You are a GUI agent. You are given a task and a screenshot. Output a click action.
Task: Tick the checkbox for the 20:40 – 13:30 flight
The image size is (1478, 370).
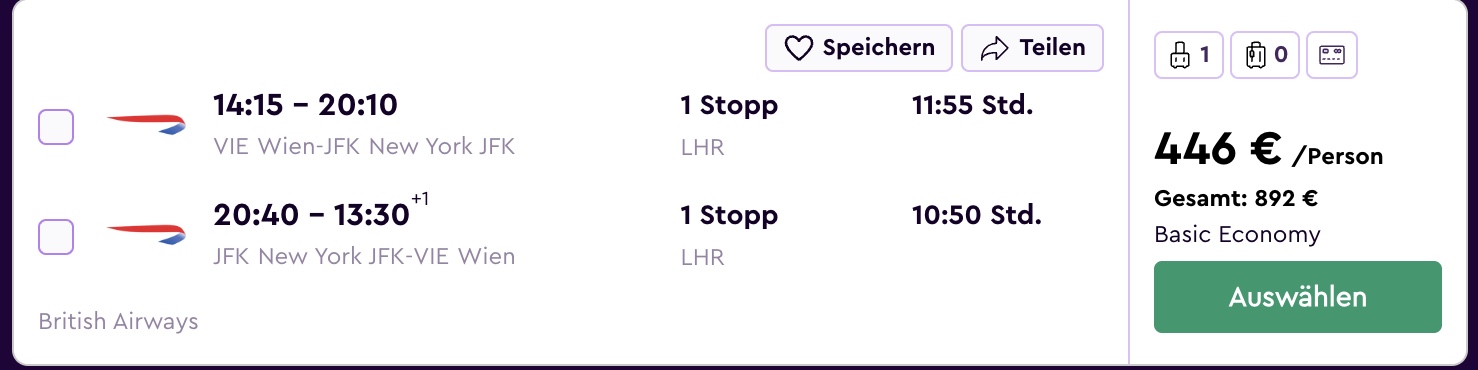click(x=56, y=236)
